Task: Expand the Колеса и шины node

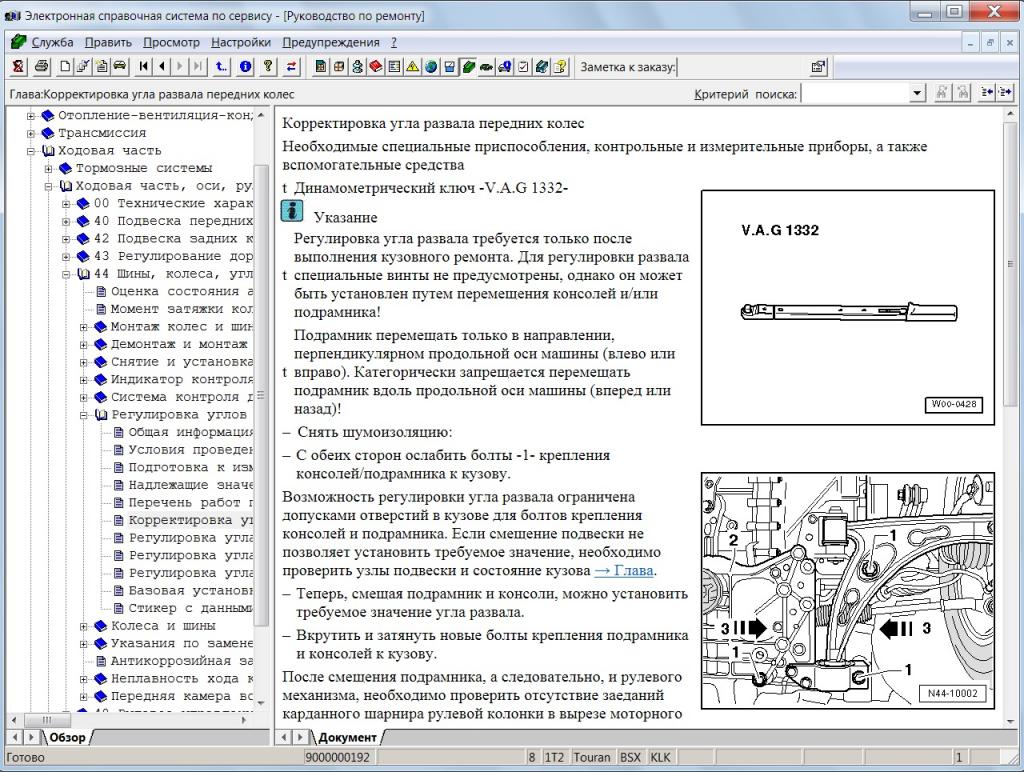Action: [84, 626]
